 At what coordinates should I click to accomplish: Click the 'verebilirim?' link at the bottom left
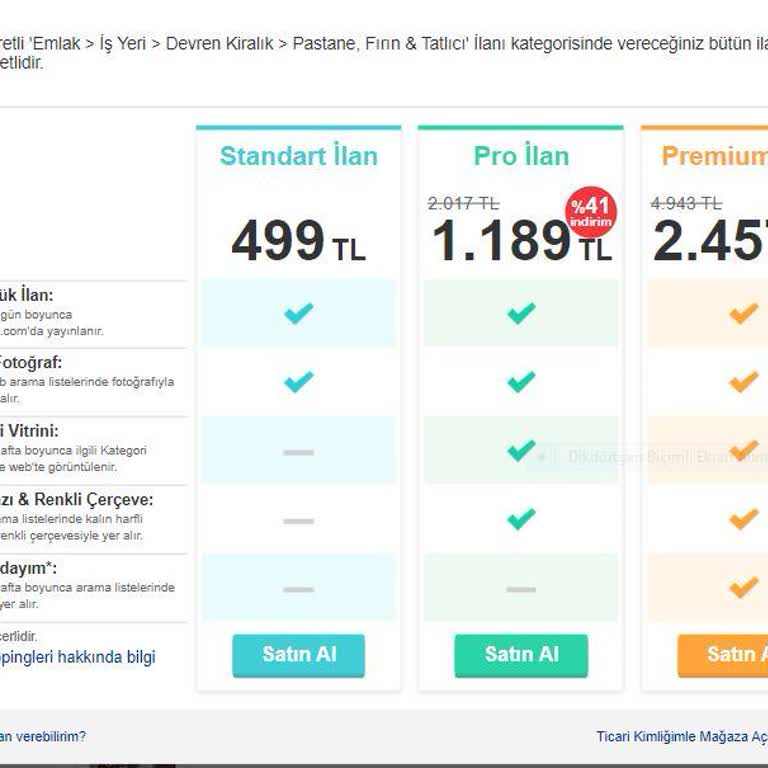[x=42, y=736]
